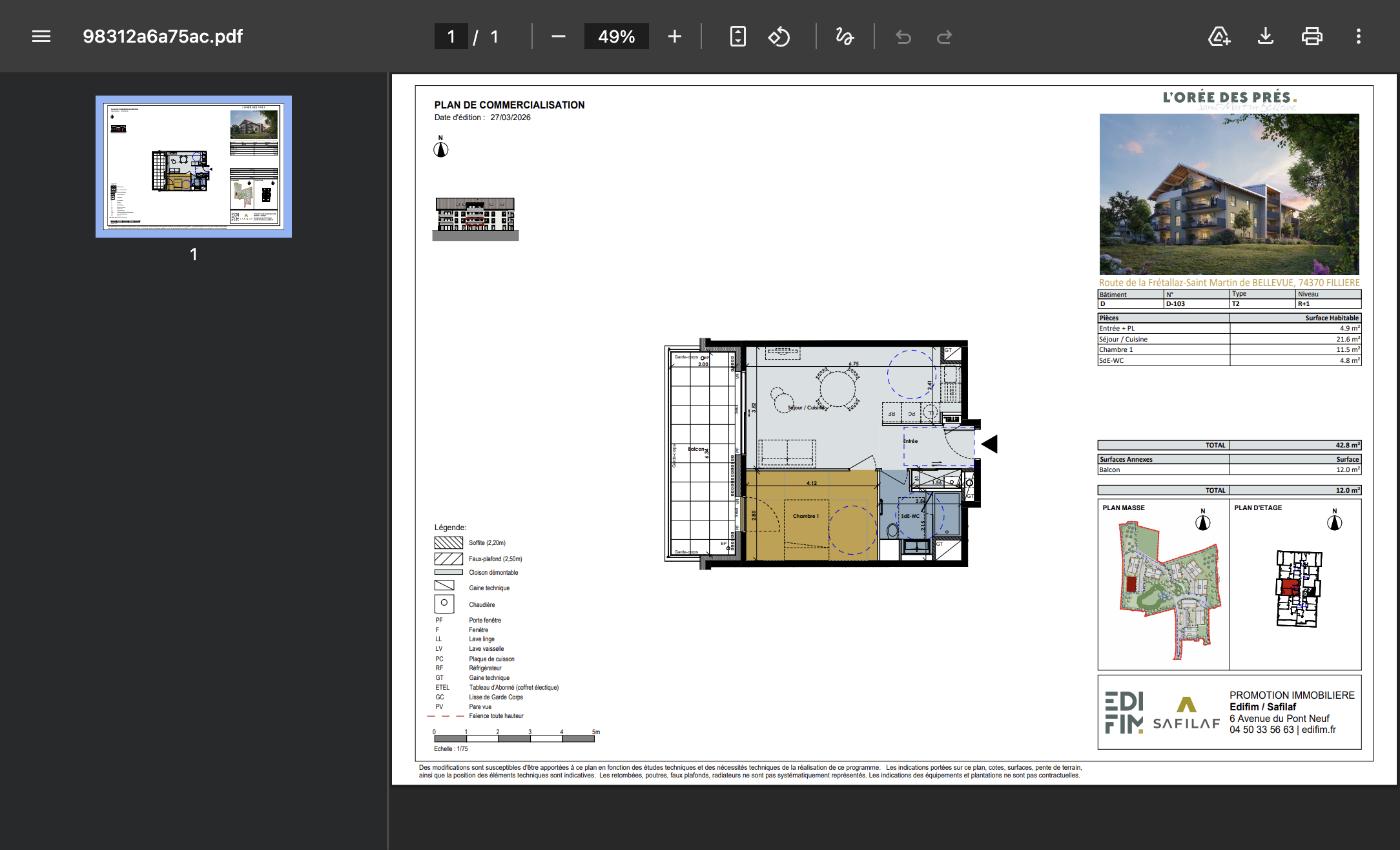The image size is (1400, 850).
Task: Download the PDF file
Action: coord(1265,36)
